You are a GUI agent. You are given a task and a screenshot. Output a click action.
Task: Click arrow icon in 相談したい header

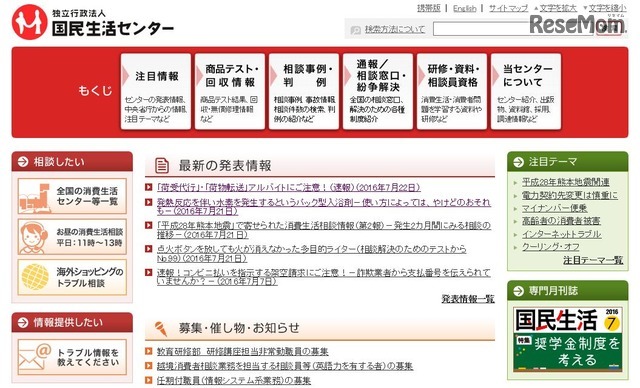click(23, 162)
